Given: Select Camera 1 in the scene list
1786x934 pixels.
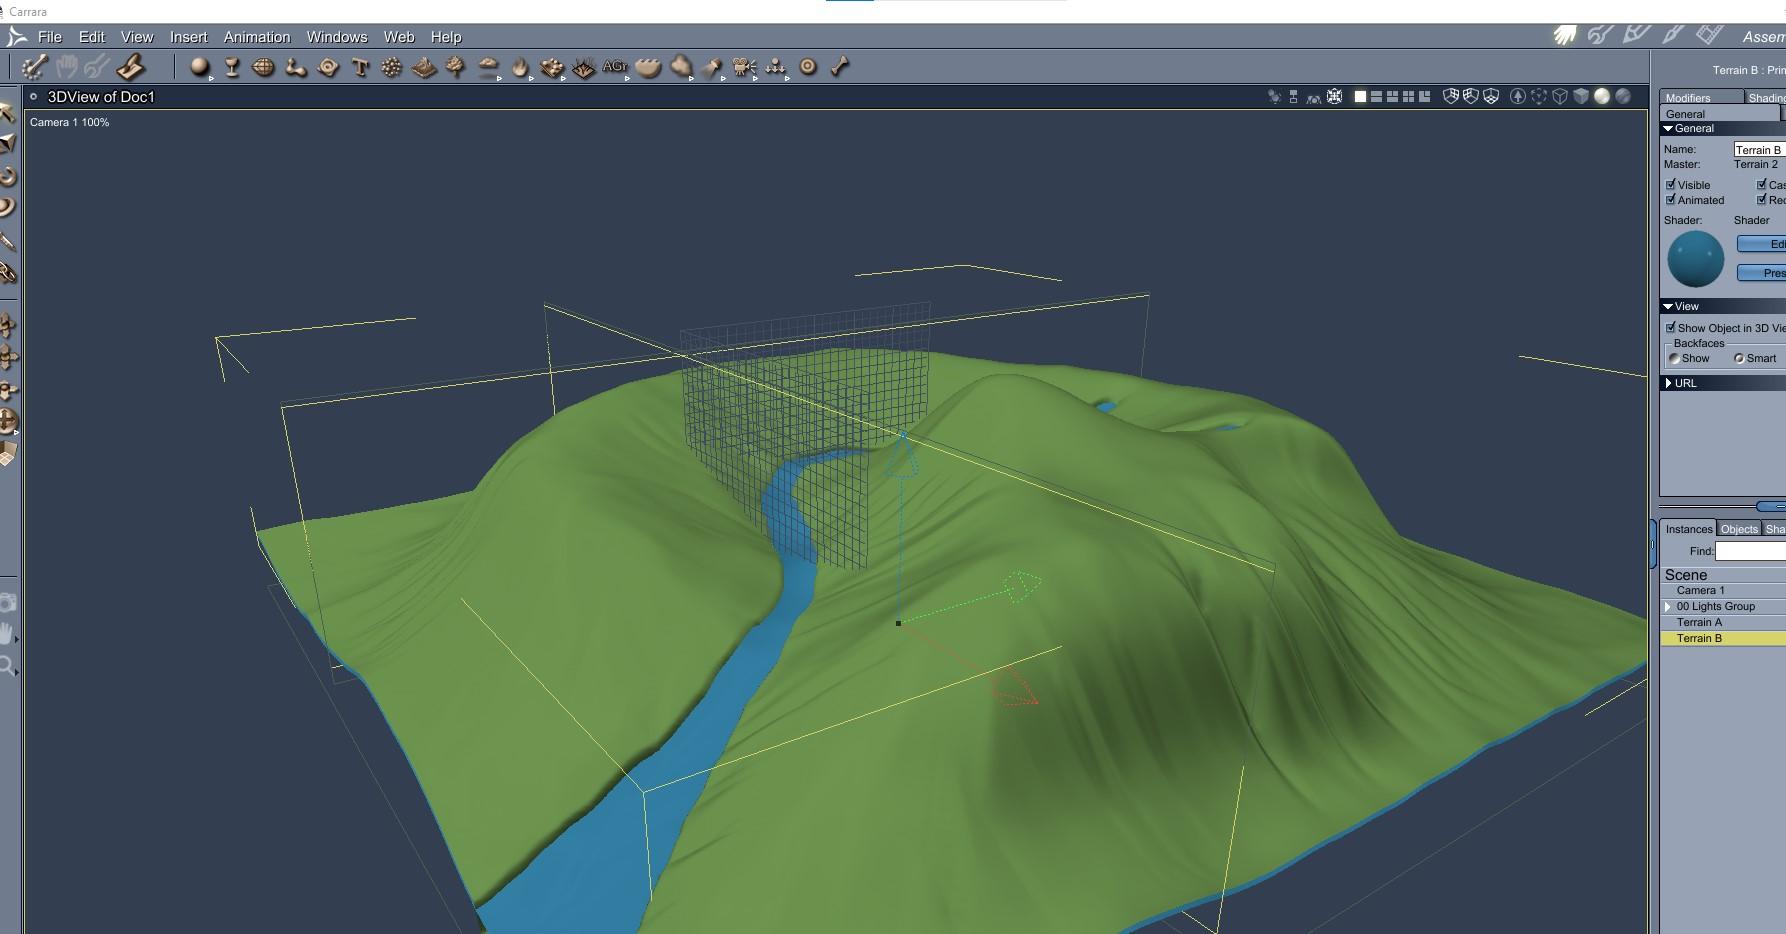Looking at the screenshot, I should [1723, 590].
